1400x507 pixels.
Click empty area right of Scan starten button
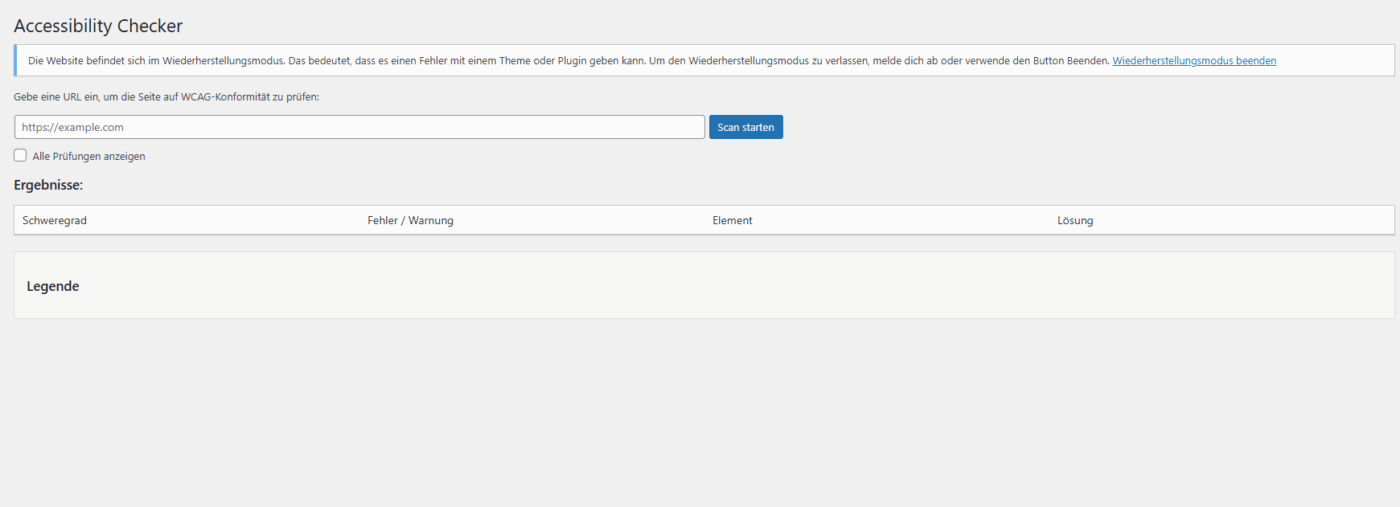[1000, 127]
